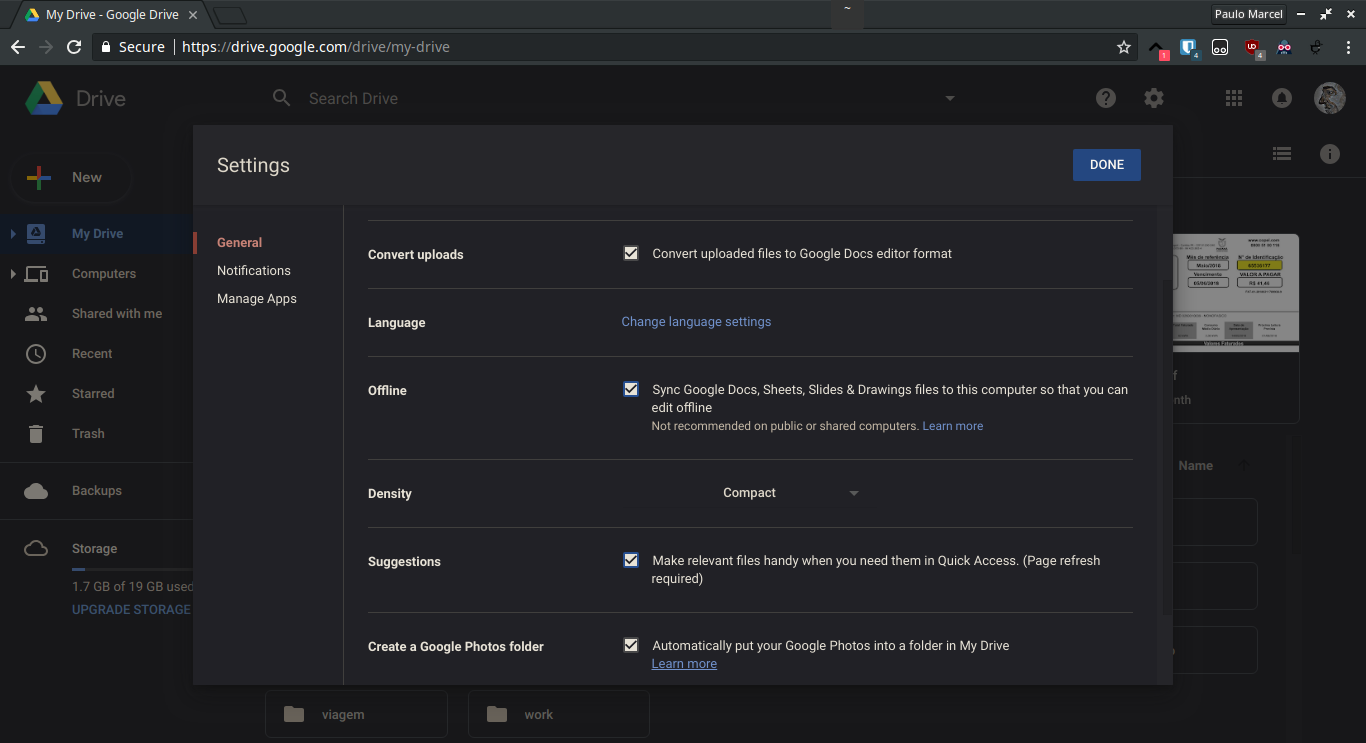Image resolution: width=1366 pixels, height=743 pixels.
Task: Expand the Computers tree arrow
Action: click(x=13, y=273)
